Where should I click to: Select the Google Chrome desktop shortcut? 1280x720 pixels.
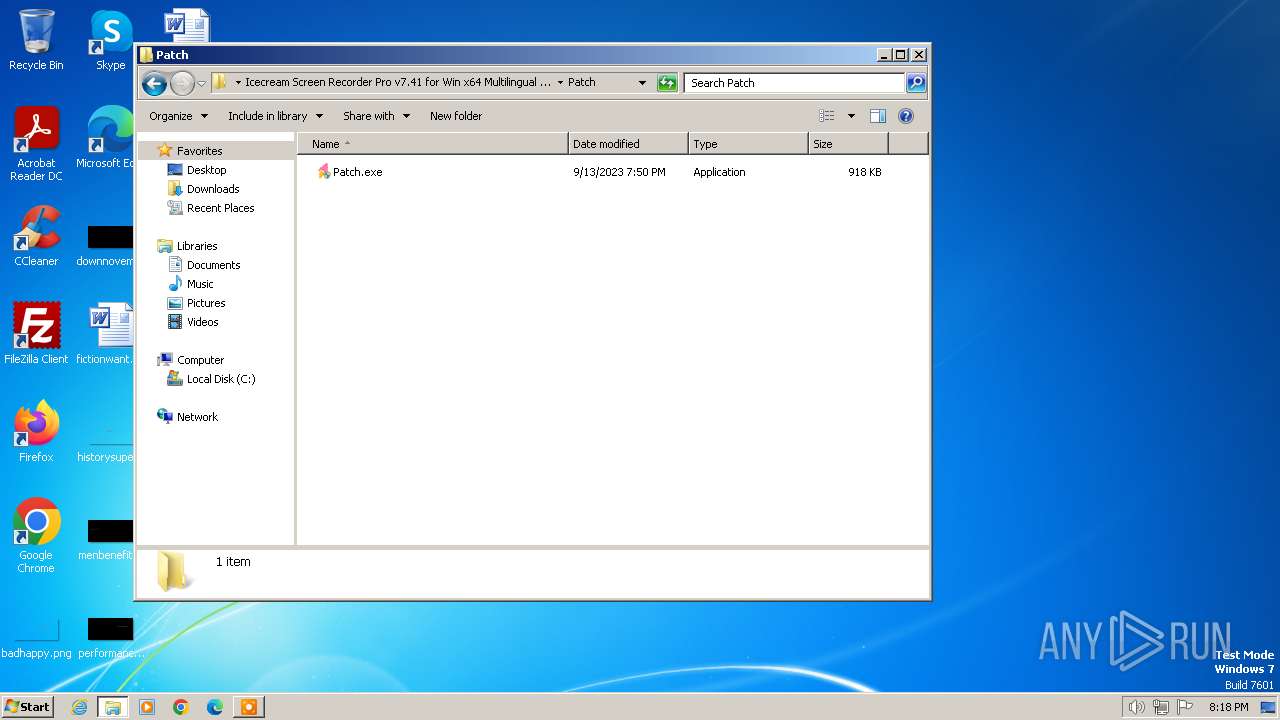(x=36, y=535)
